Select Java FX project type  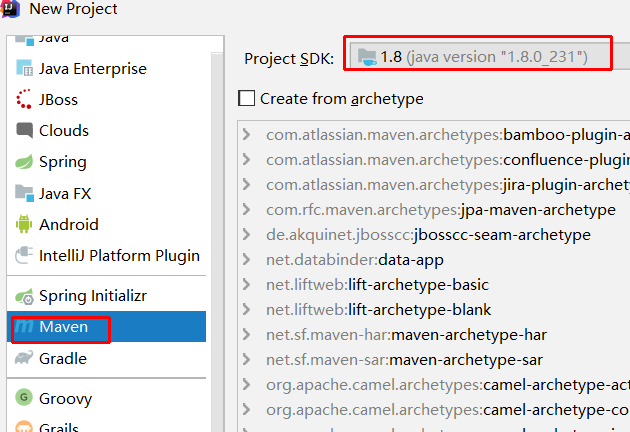point(106,193)
